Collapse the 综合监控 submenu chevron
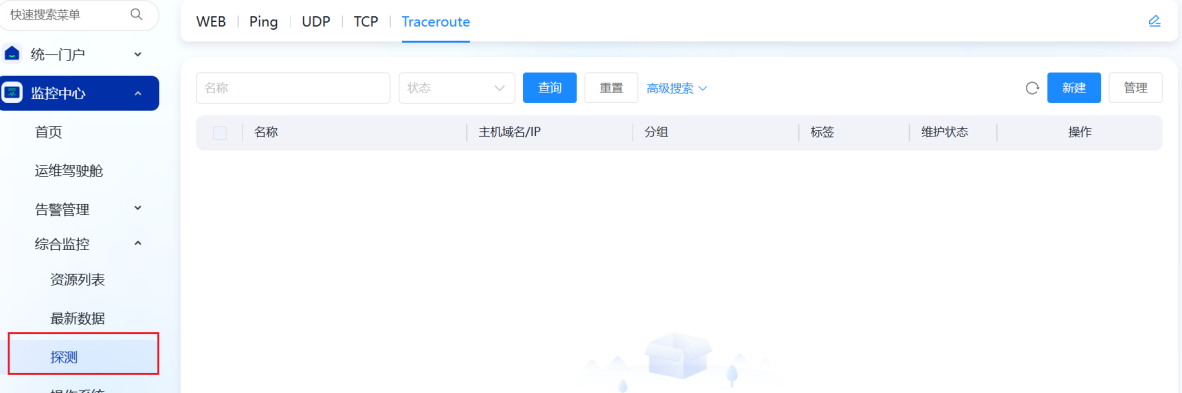 [137, 244]
